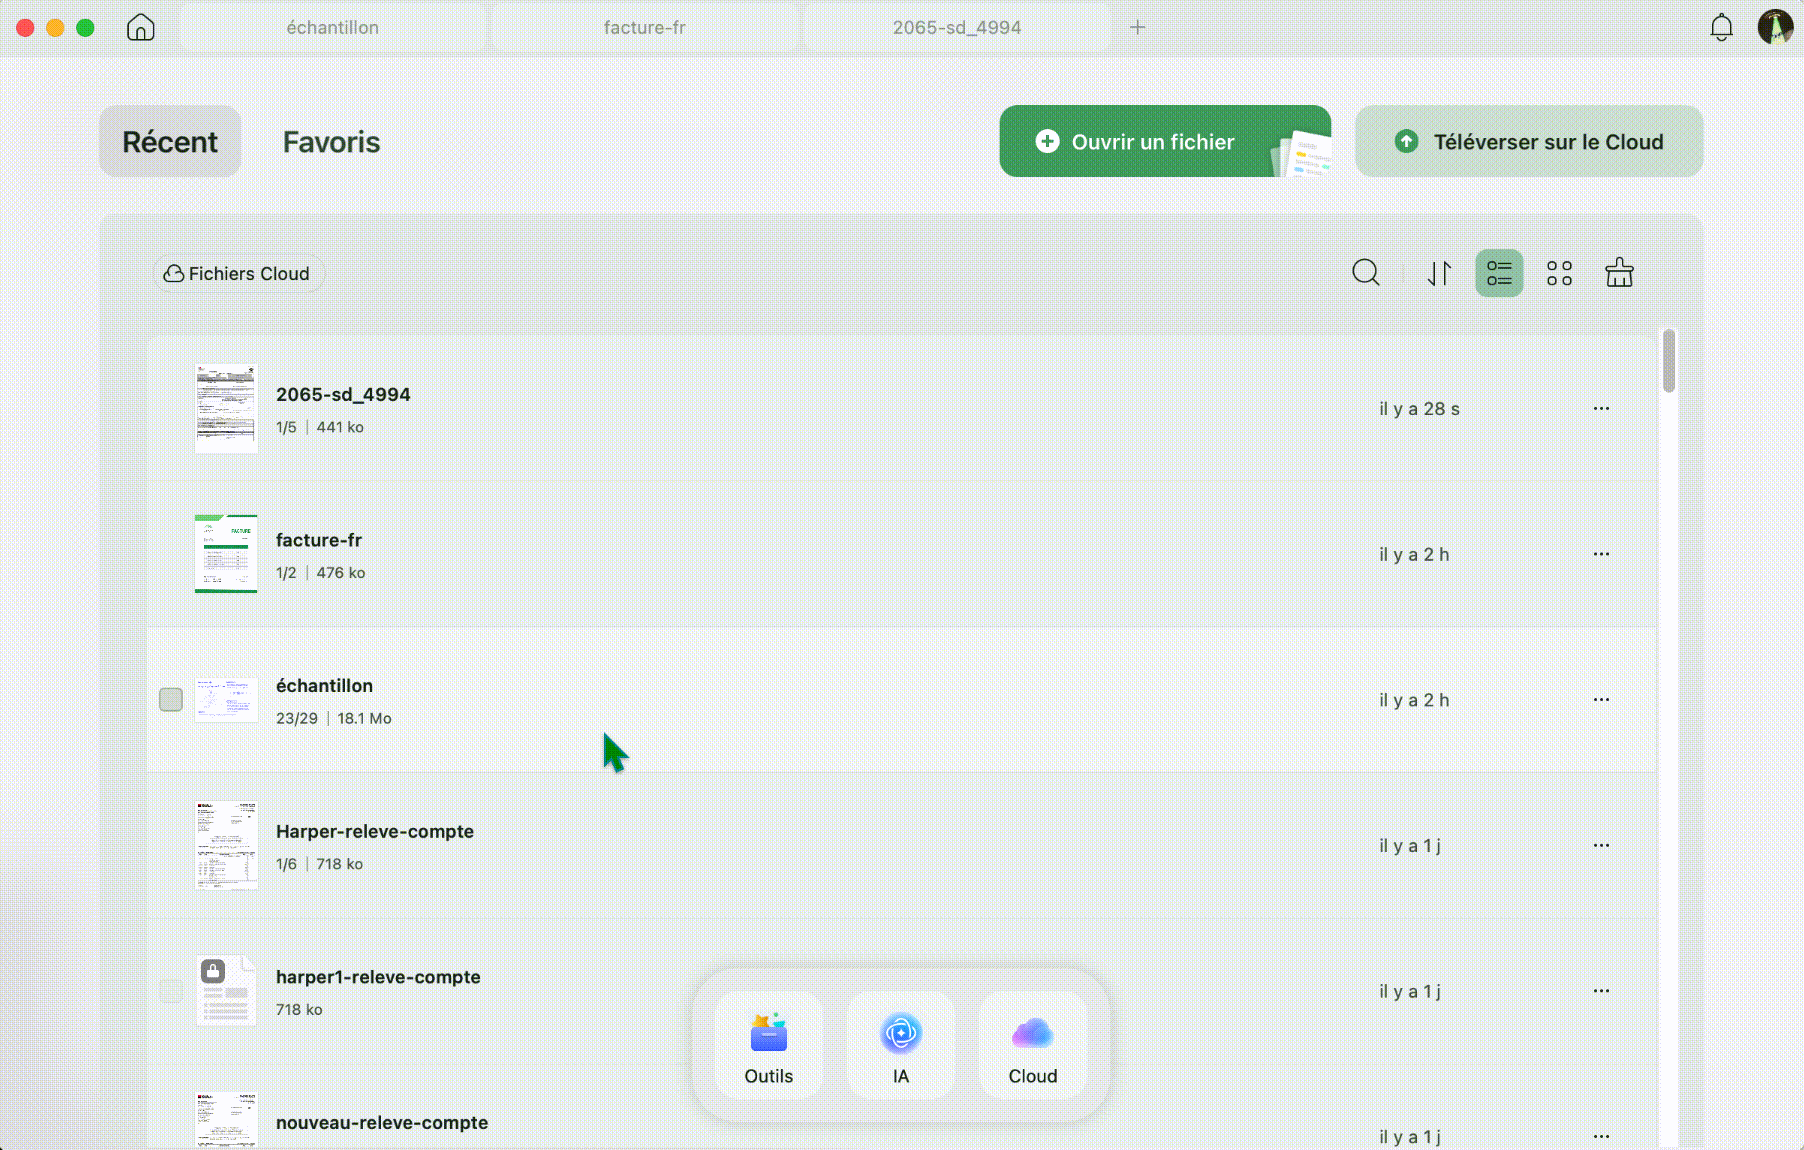
Task: Switch to list view layout
Action: (1499, 273)
